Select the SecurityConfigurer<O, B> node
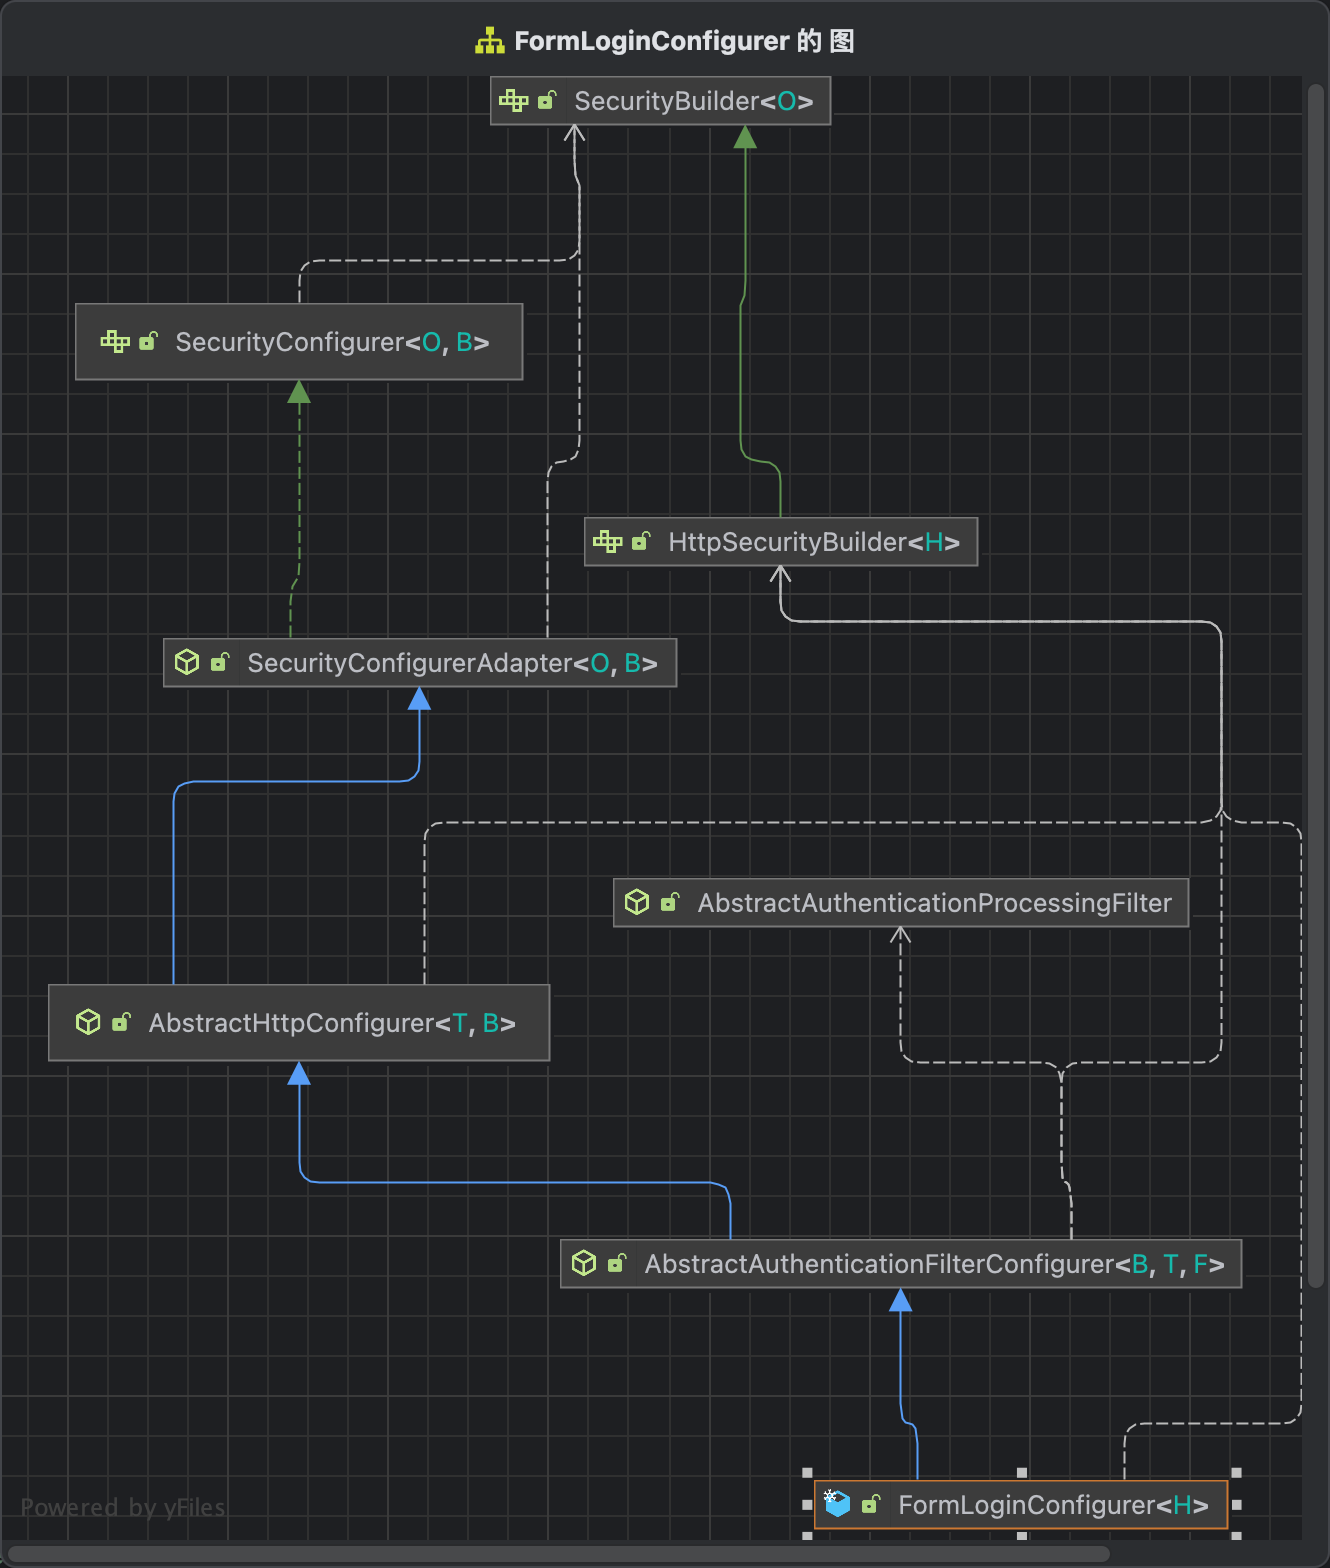Viewport: 1330px width, 1568px height. click(331, 342)
